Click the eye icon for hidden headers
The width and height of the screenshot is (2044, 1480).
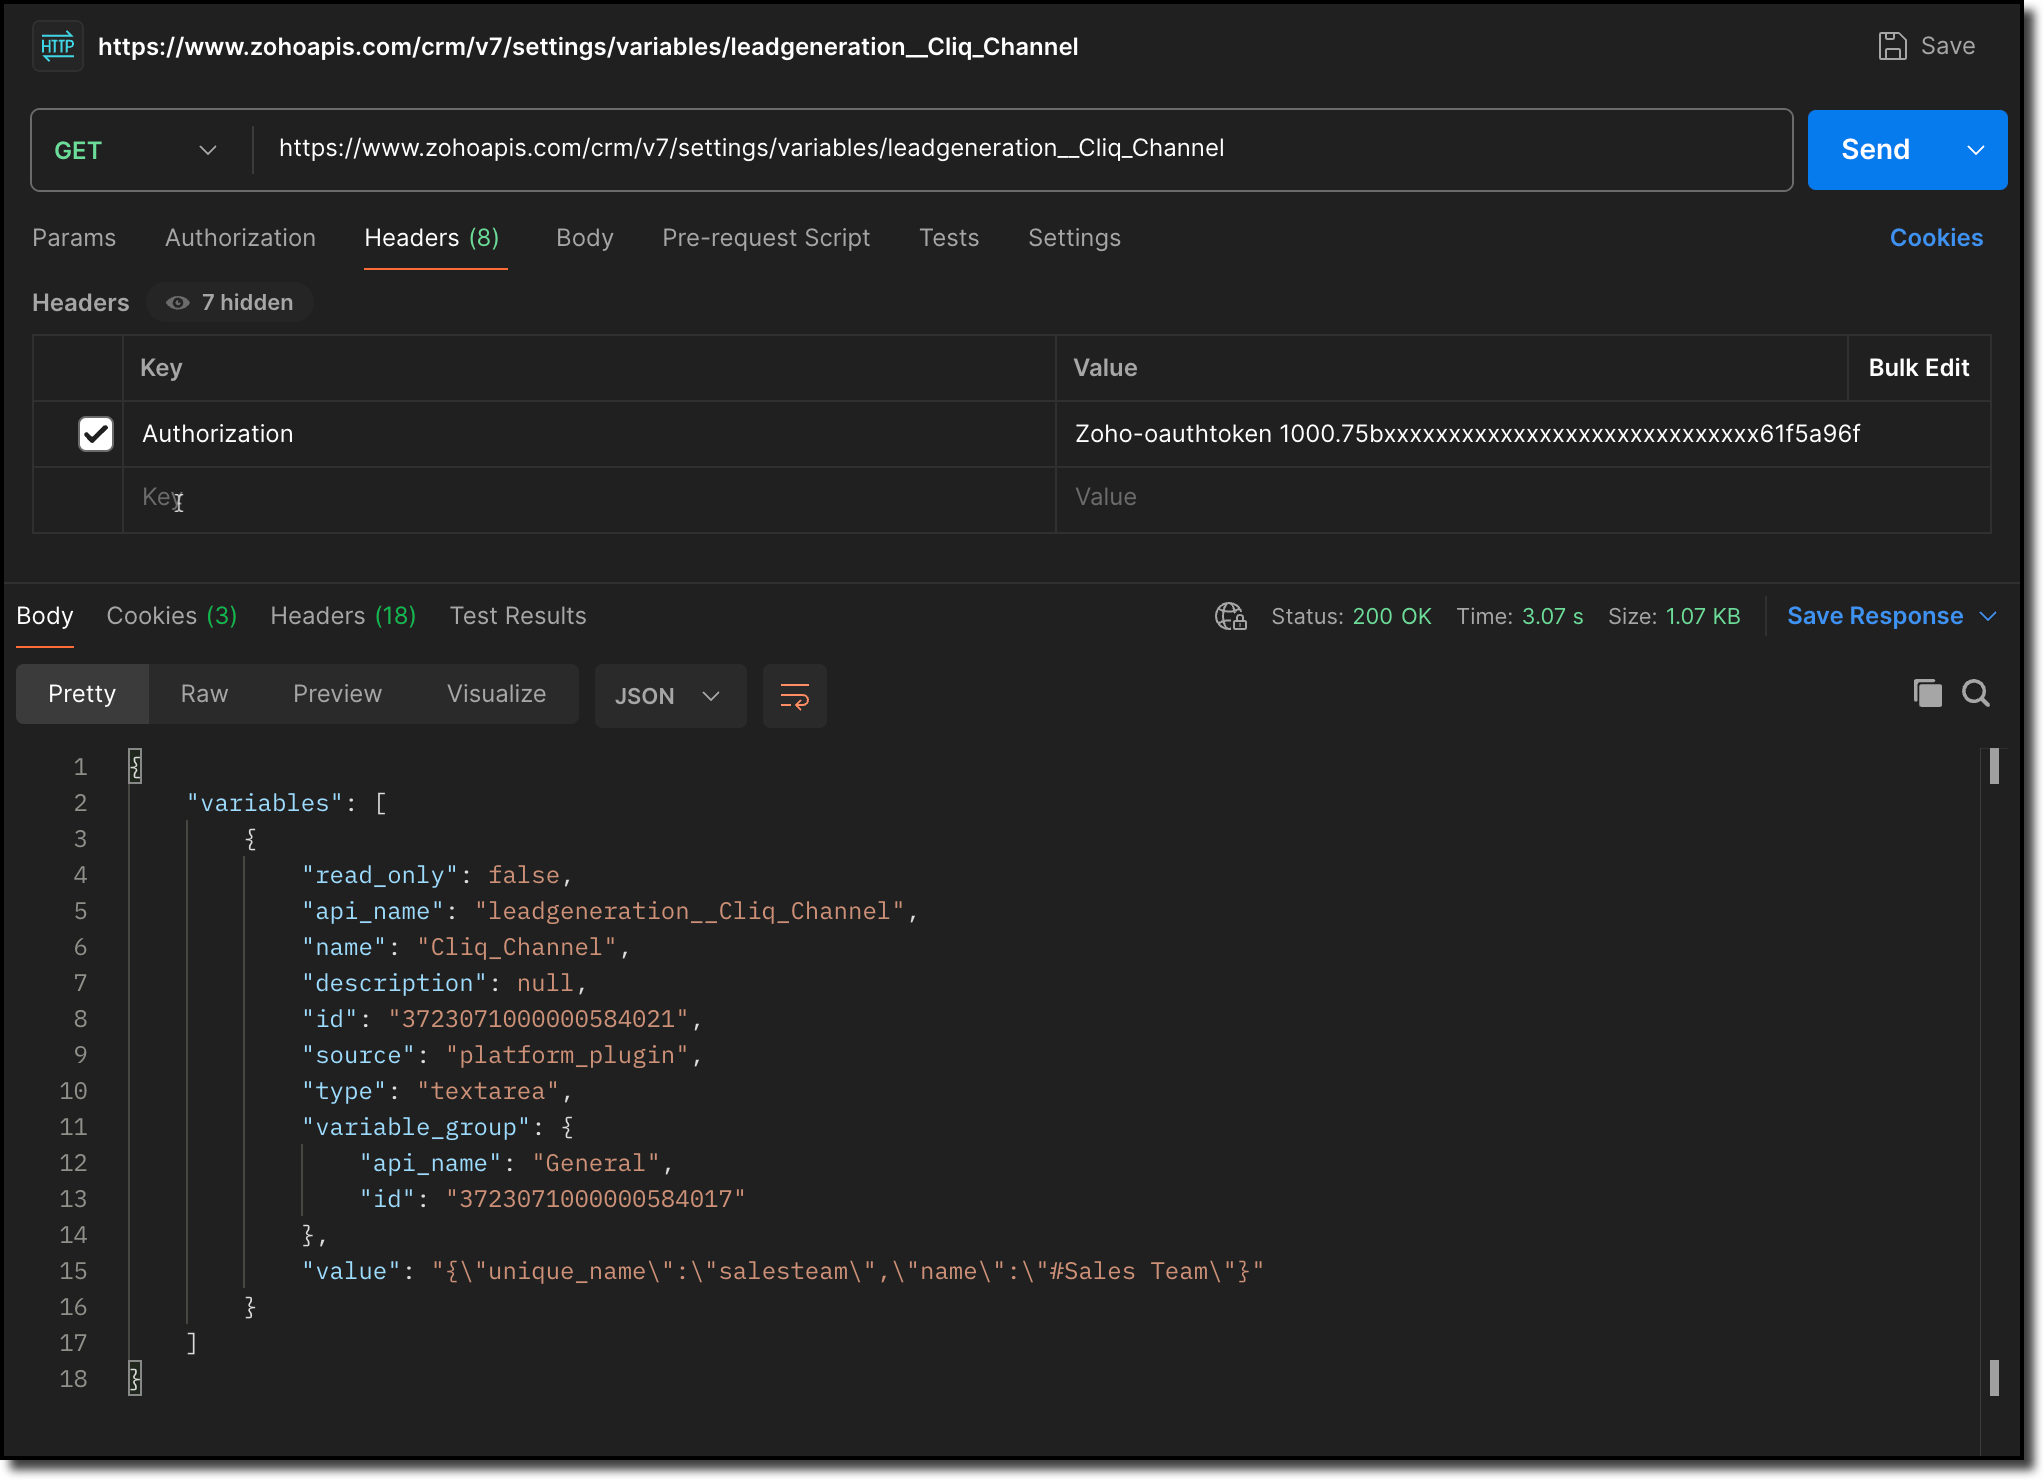pyautogui.click(x=178, y=303)
